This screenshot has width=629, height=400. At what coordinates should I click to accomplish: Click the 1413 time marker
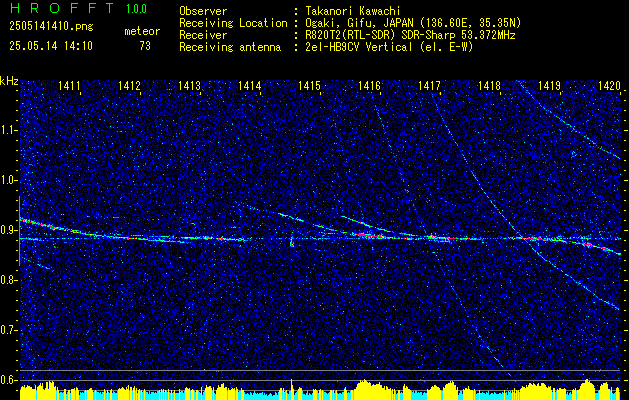[x=189, y=85]
